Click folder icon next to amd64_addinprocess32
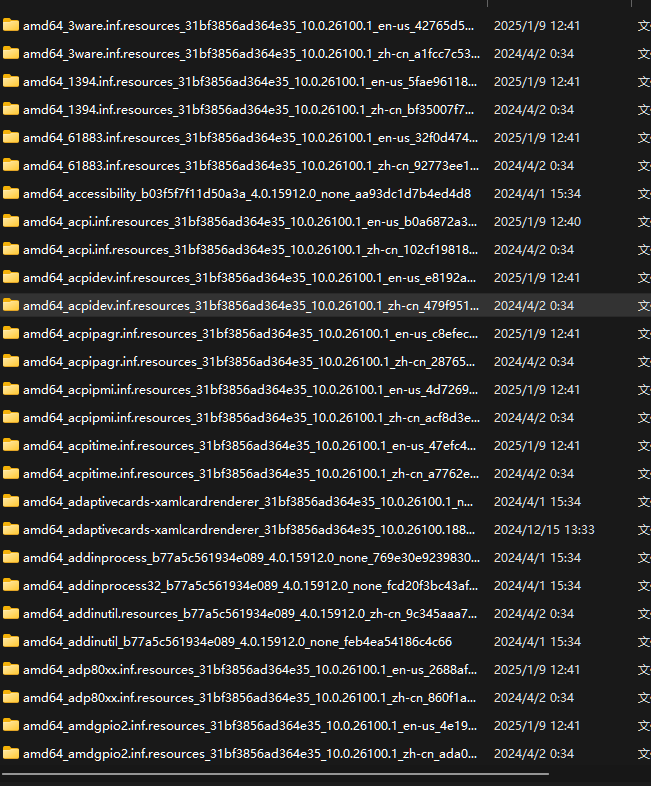The image size is (651, 786). tap(11, 585)
